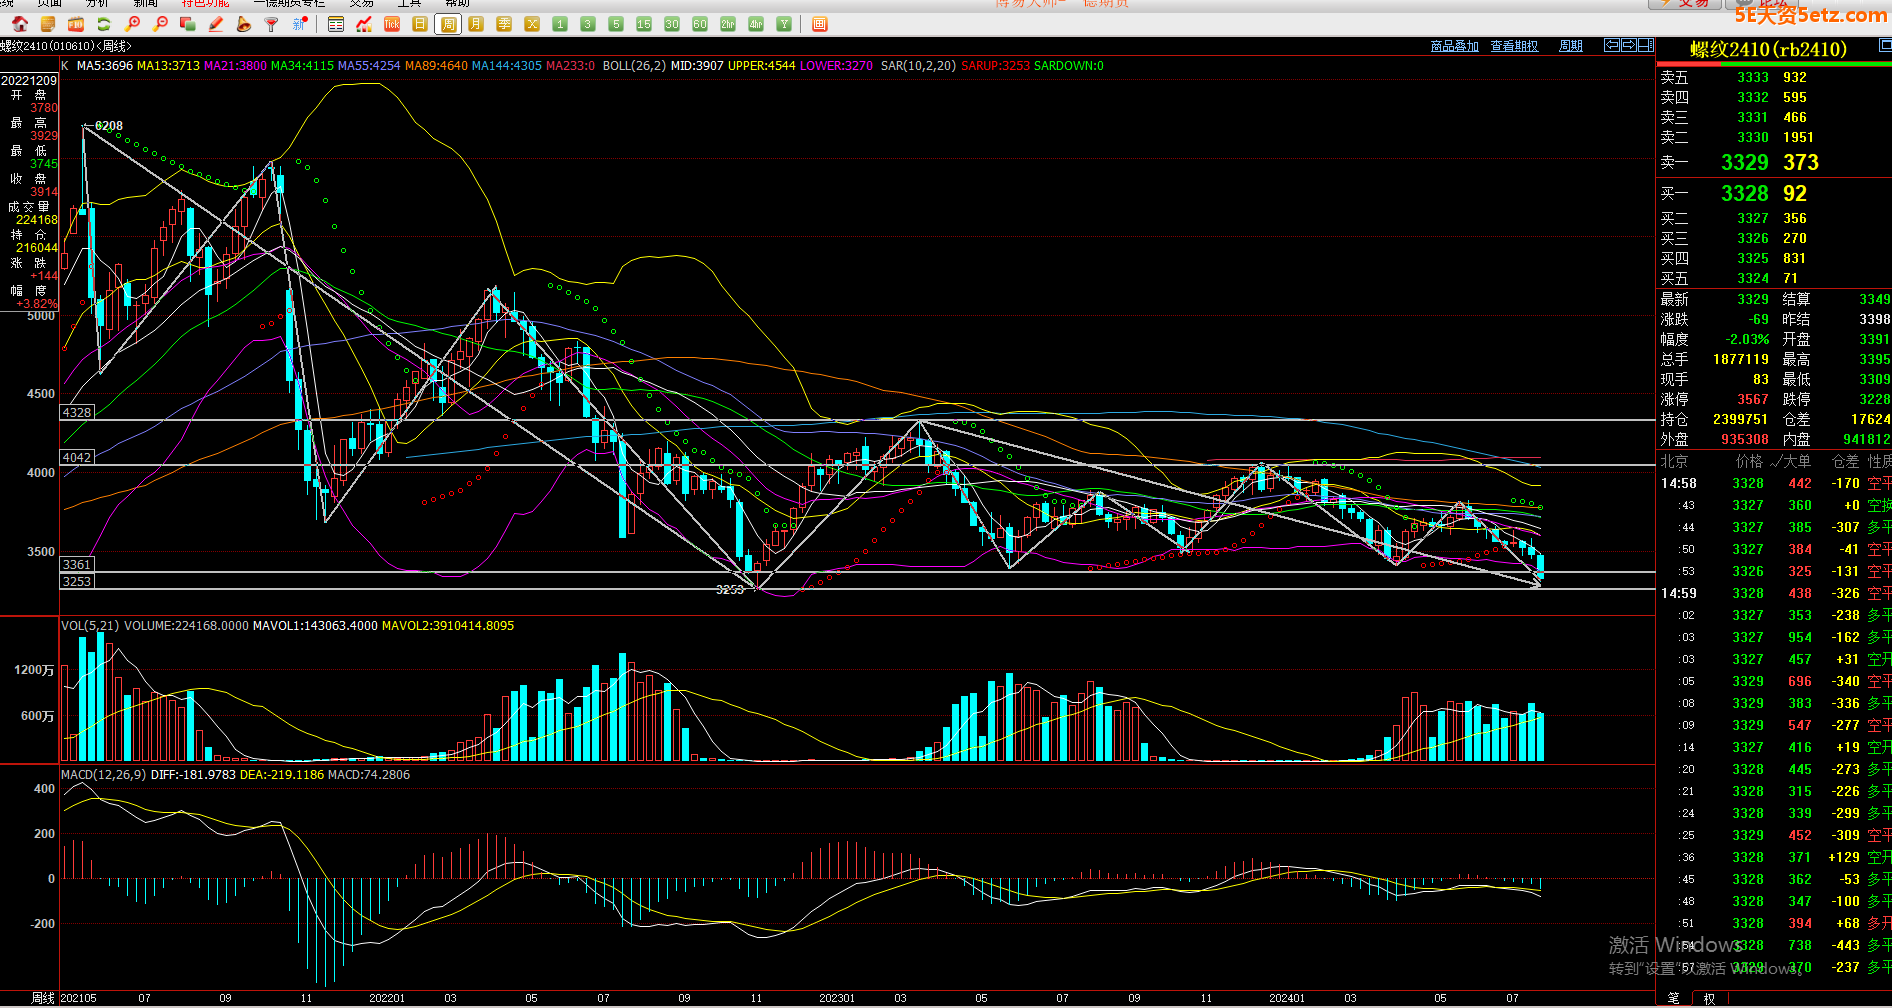This screenshot has height=1008, width=1892.
Task: Click the 查看期权 link
Action: click(x=1514, y=46)
